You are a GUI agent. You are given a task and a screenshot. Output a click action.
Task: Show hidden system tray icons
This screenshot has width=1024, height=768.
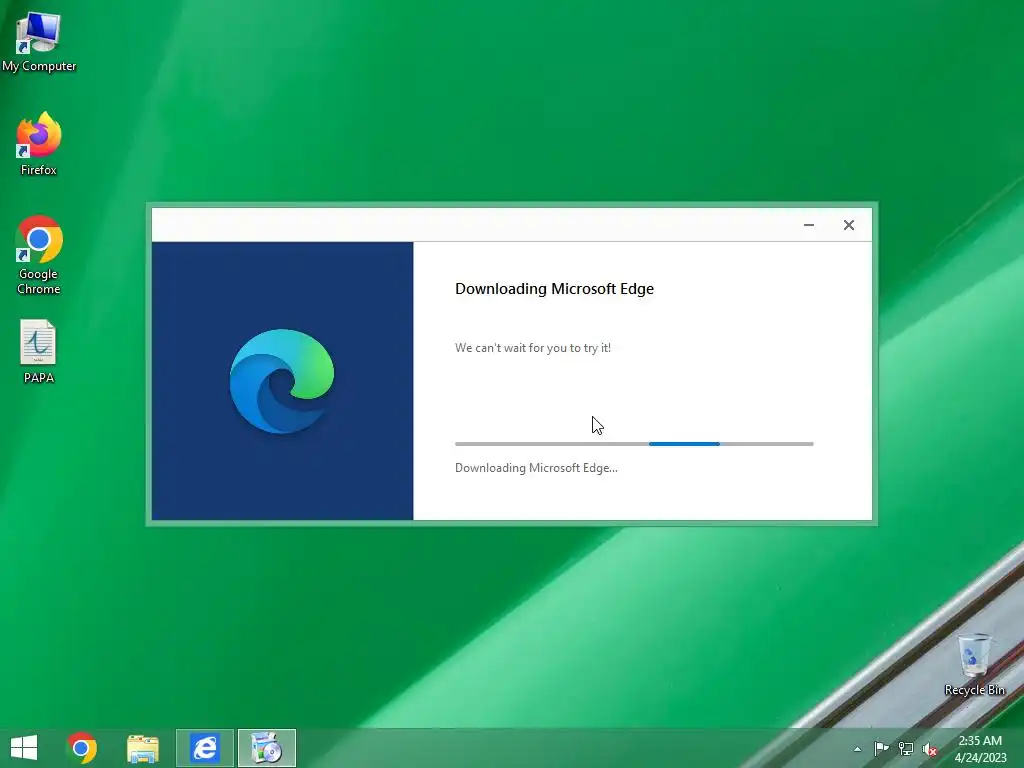pyautogui.click(x=857, y=749)
